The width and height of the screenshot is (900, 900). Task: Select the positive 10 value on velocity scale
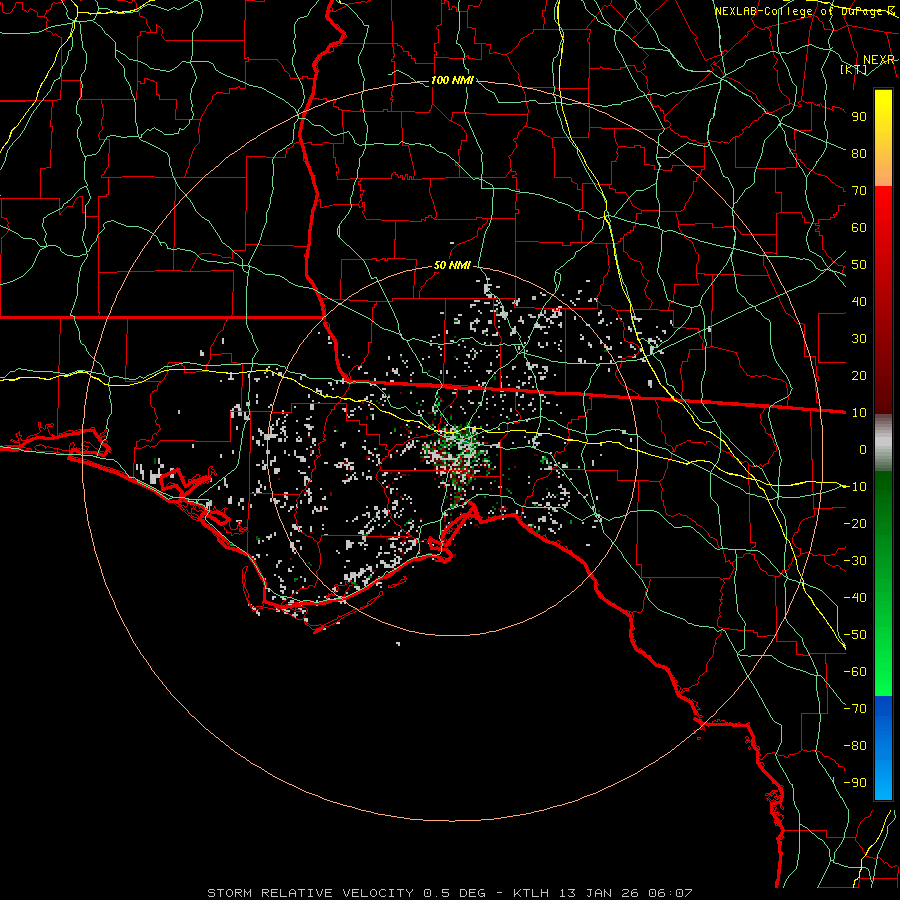[x=859, y=413]
